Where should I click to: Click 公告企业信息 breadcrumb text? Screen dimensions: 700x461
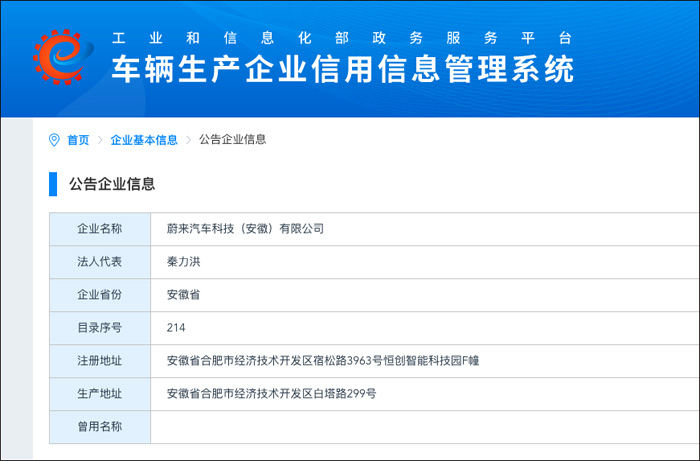[233, 139]
